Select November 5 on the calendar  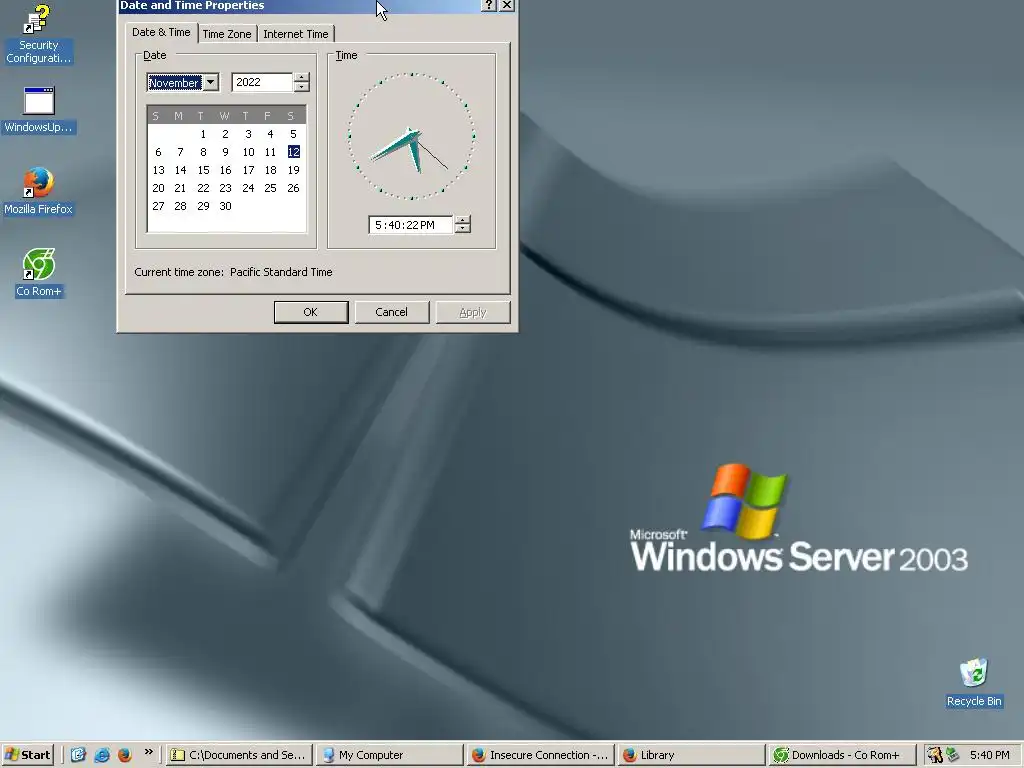293,134
